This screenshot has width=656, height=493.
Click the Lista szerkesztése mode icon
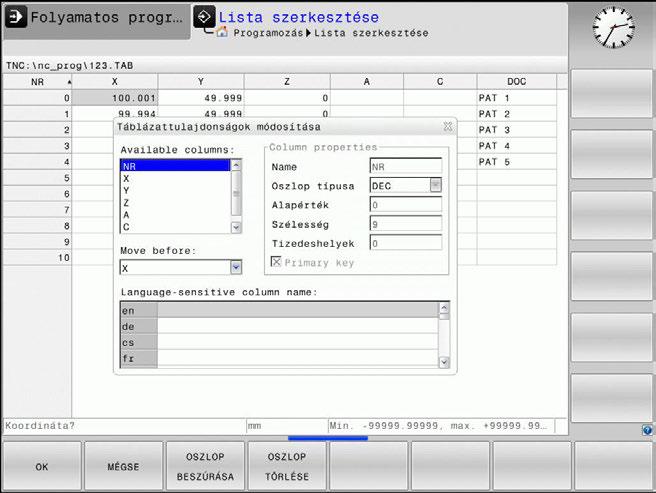pos(204,17)
